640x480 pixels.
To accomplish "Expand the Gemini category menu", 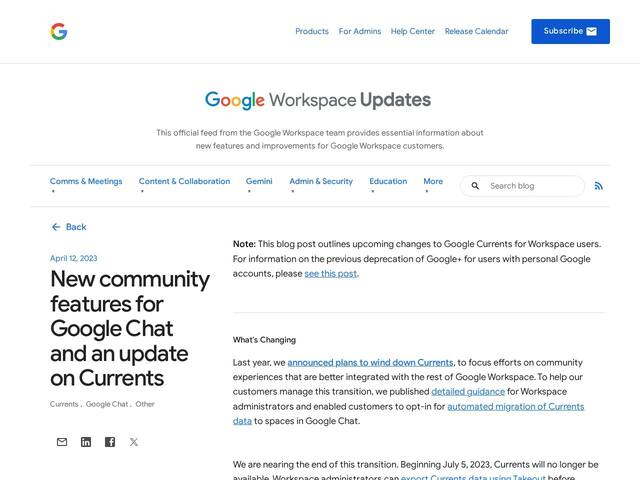I will 259,181.
